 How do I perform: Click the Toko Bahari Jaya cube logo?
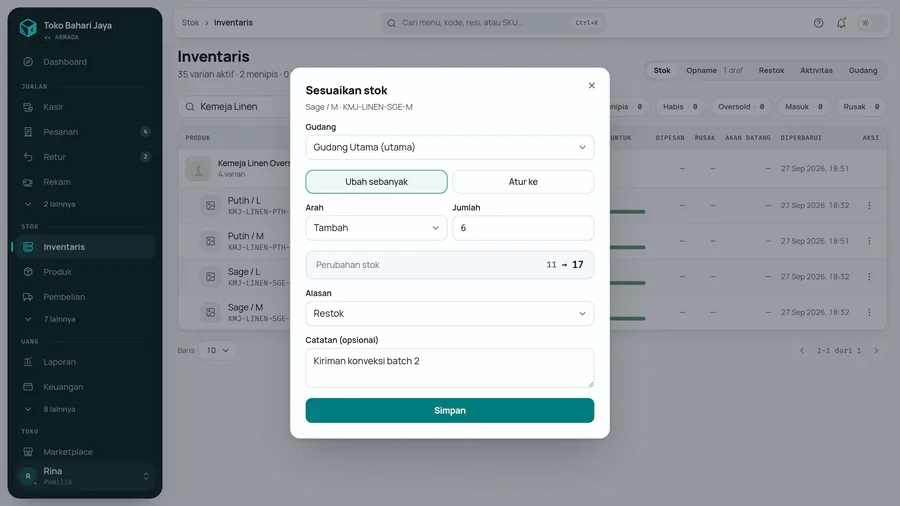[x=28, y=28]
